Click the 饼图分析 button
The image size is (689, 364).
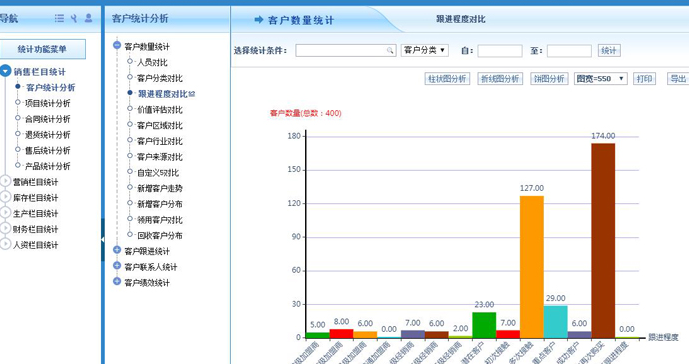[549, 79]
